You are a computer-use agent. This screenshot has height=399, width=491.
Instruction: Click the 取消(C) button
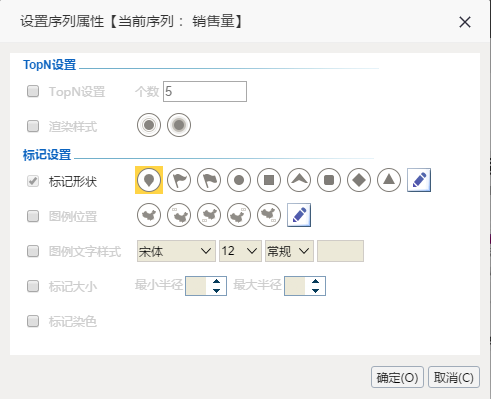[x=454, y=377]
